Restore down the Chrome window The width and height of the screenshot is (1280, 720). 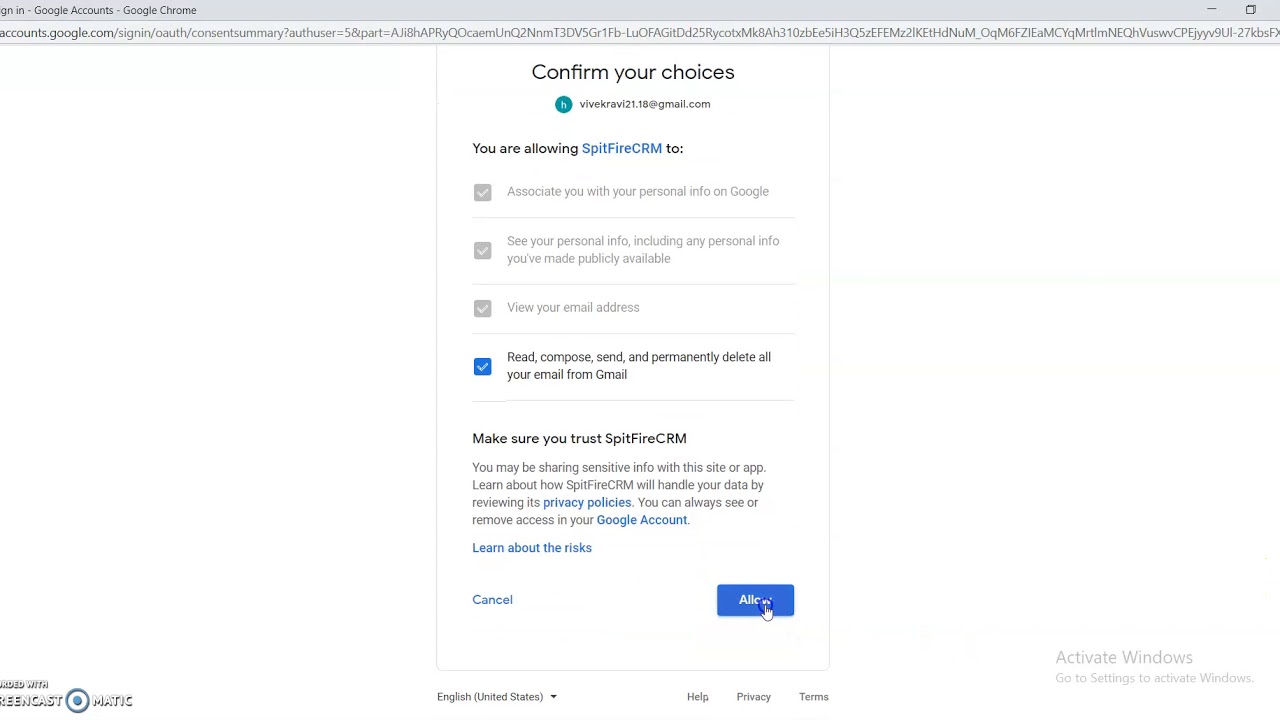click(1251, 10)
